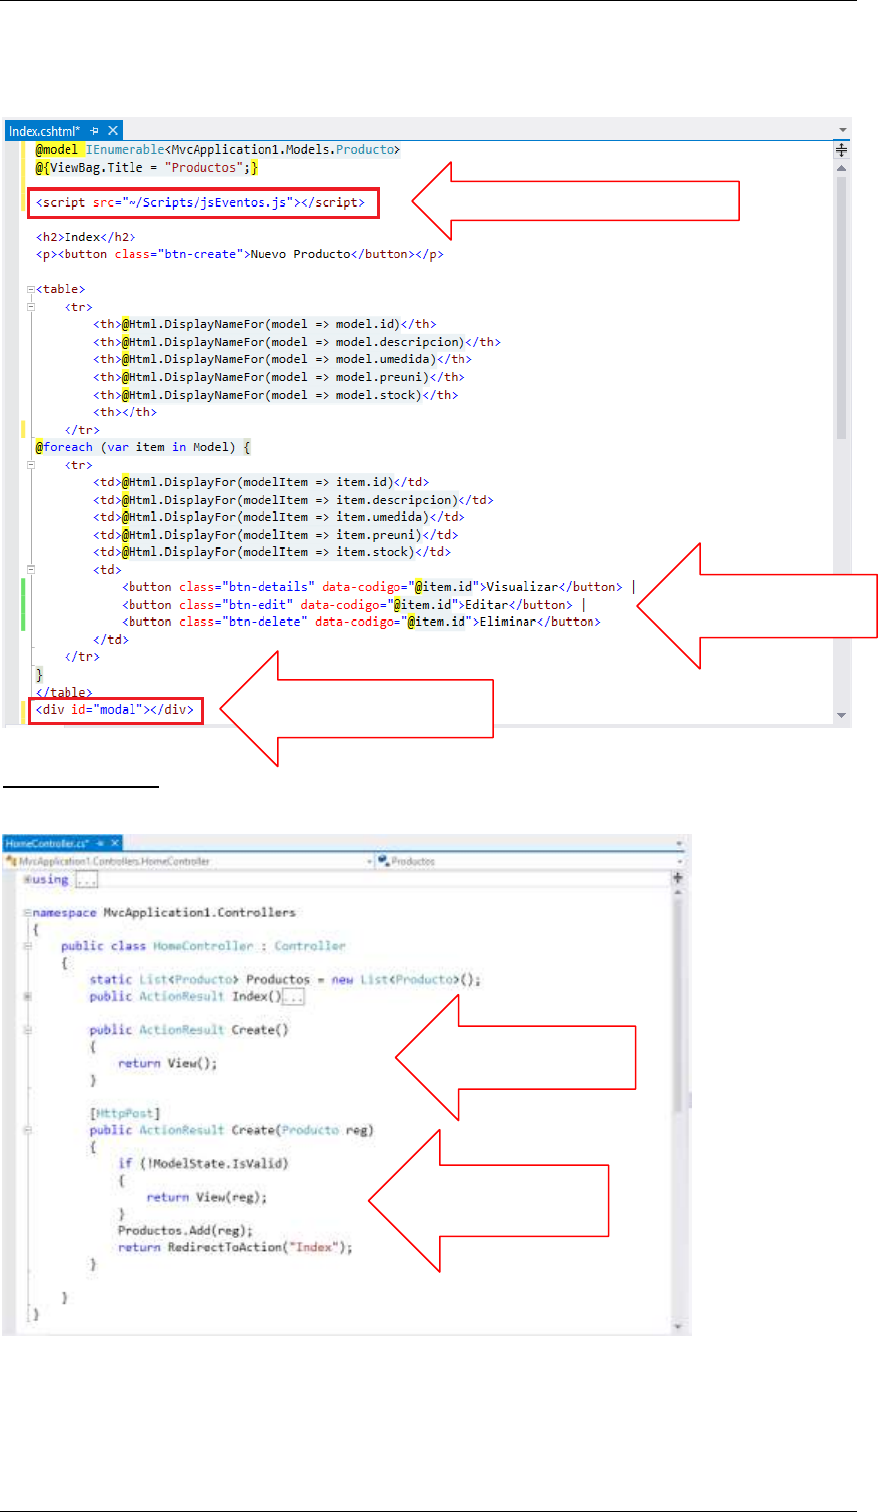Click the return RedirectToAction("Index") line
The width and height of the screenshot is (878, 1512).
point(235,1247)
